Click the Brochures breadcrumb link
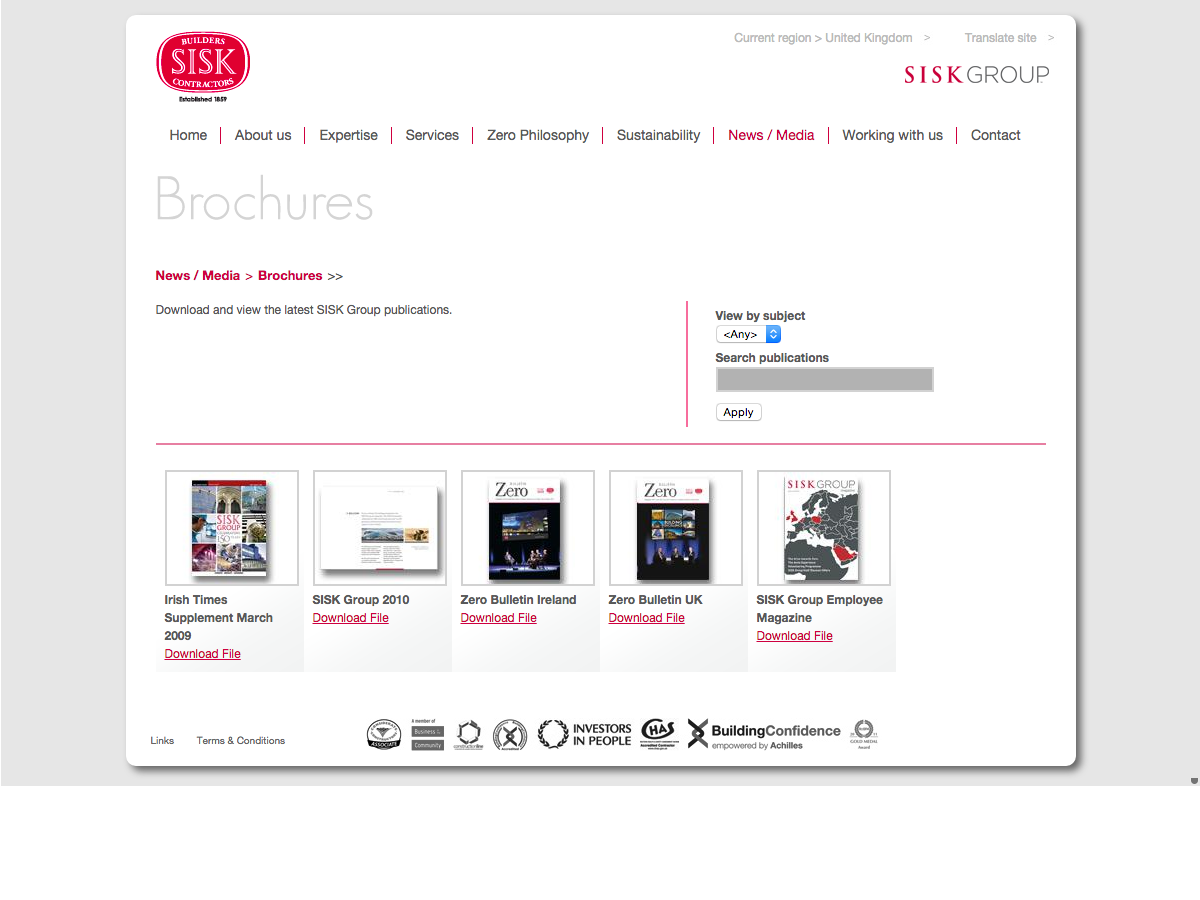The height and width of the screenshot is (900, 1200). (290, 276)
